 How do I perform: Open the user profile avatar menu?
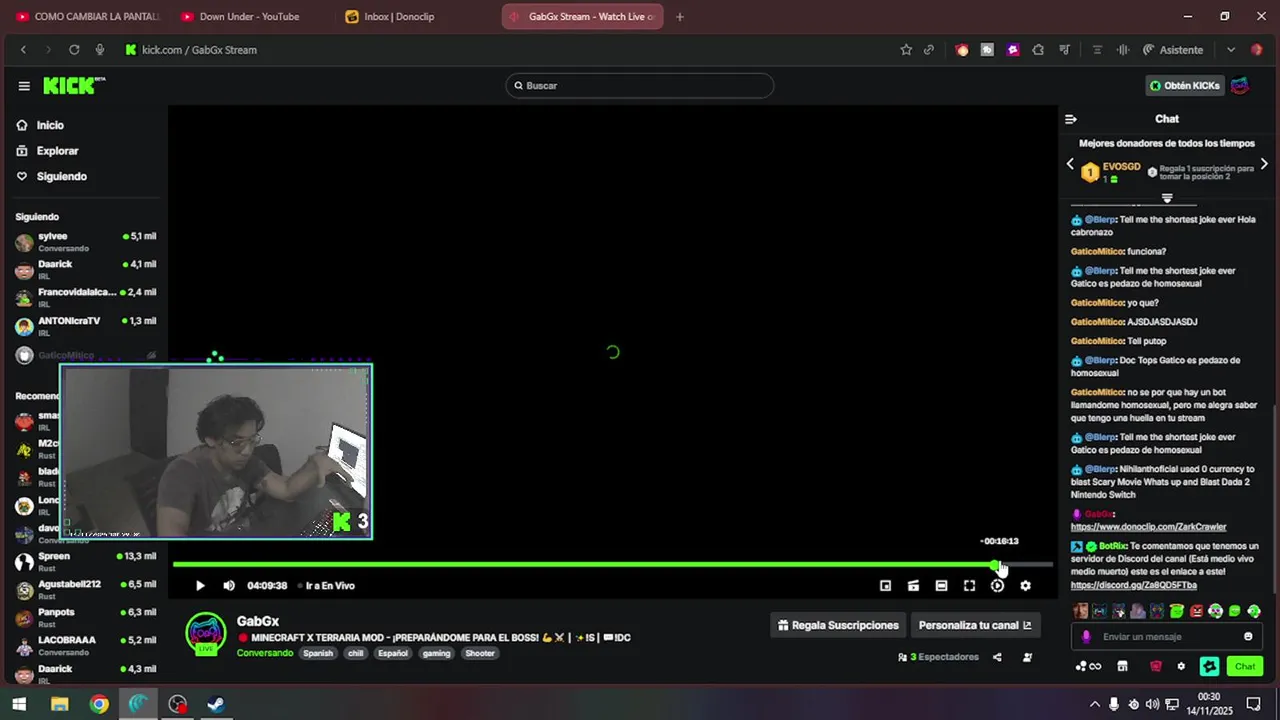[1240, 86]
